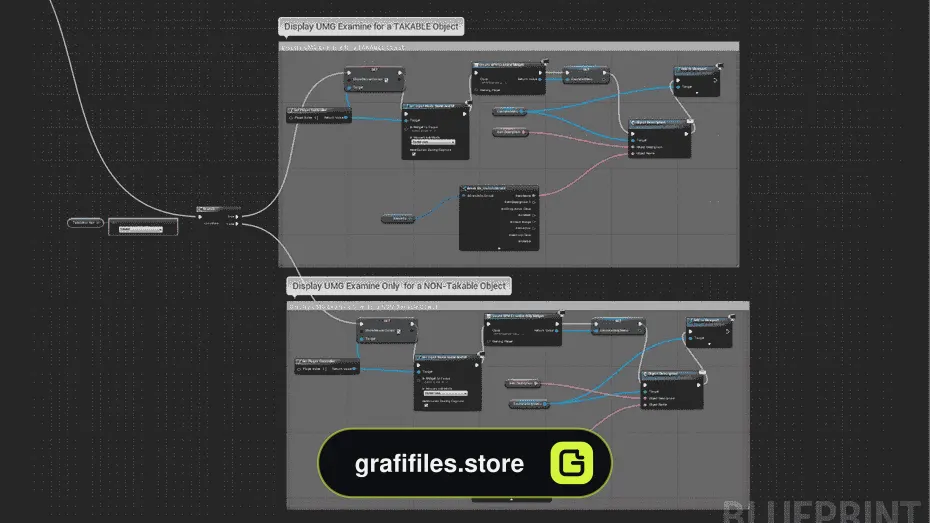The height and width of the screenshot is (523, 930).
Task: Select Get Player Controller node in NON-Takable group
Action: point(327,365)
